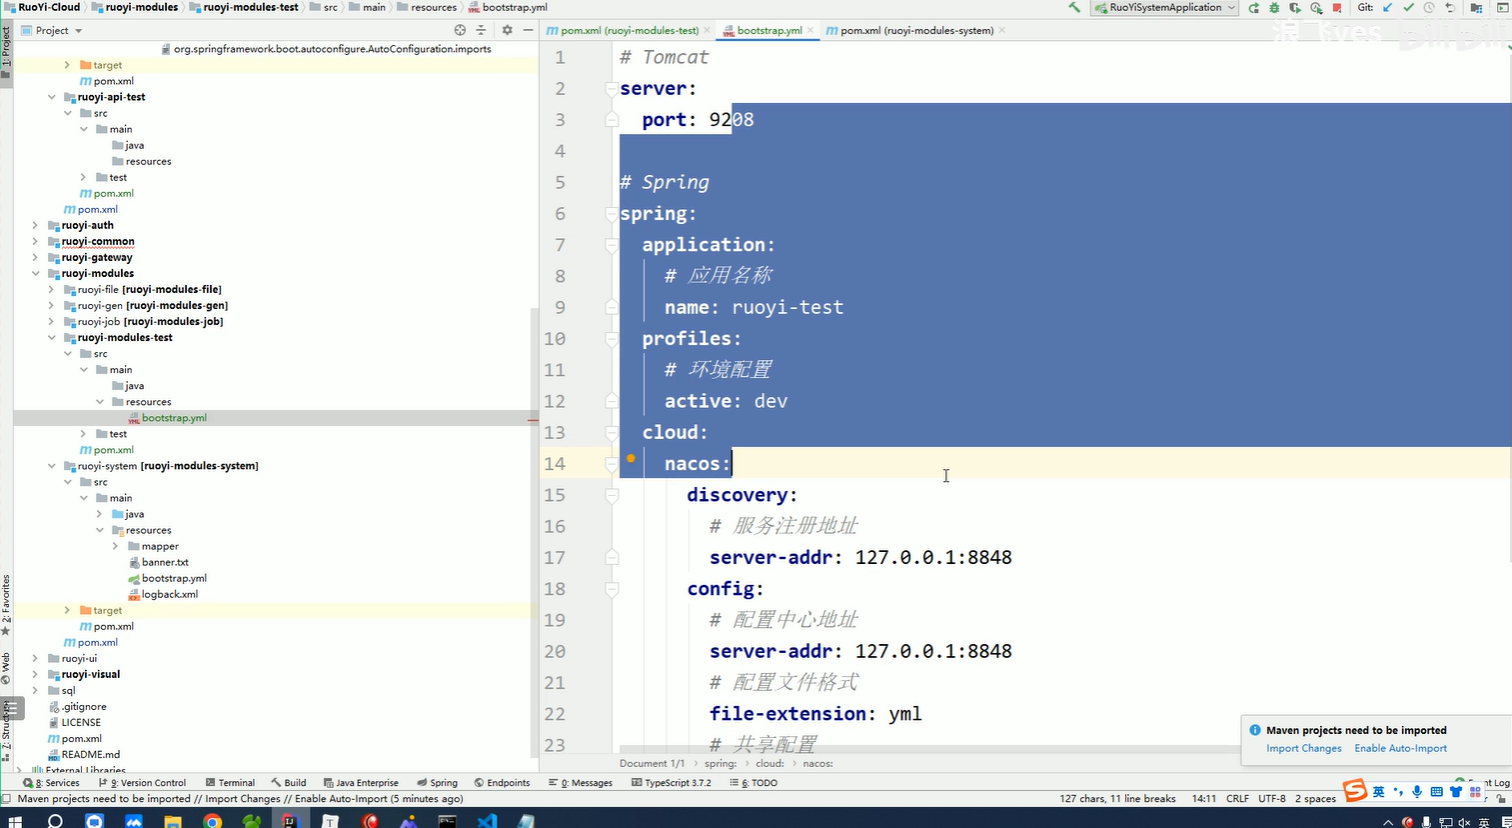
Task: Fold the spring block on line 6
Action: coord(612,213)
